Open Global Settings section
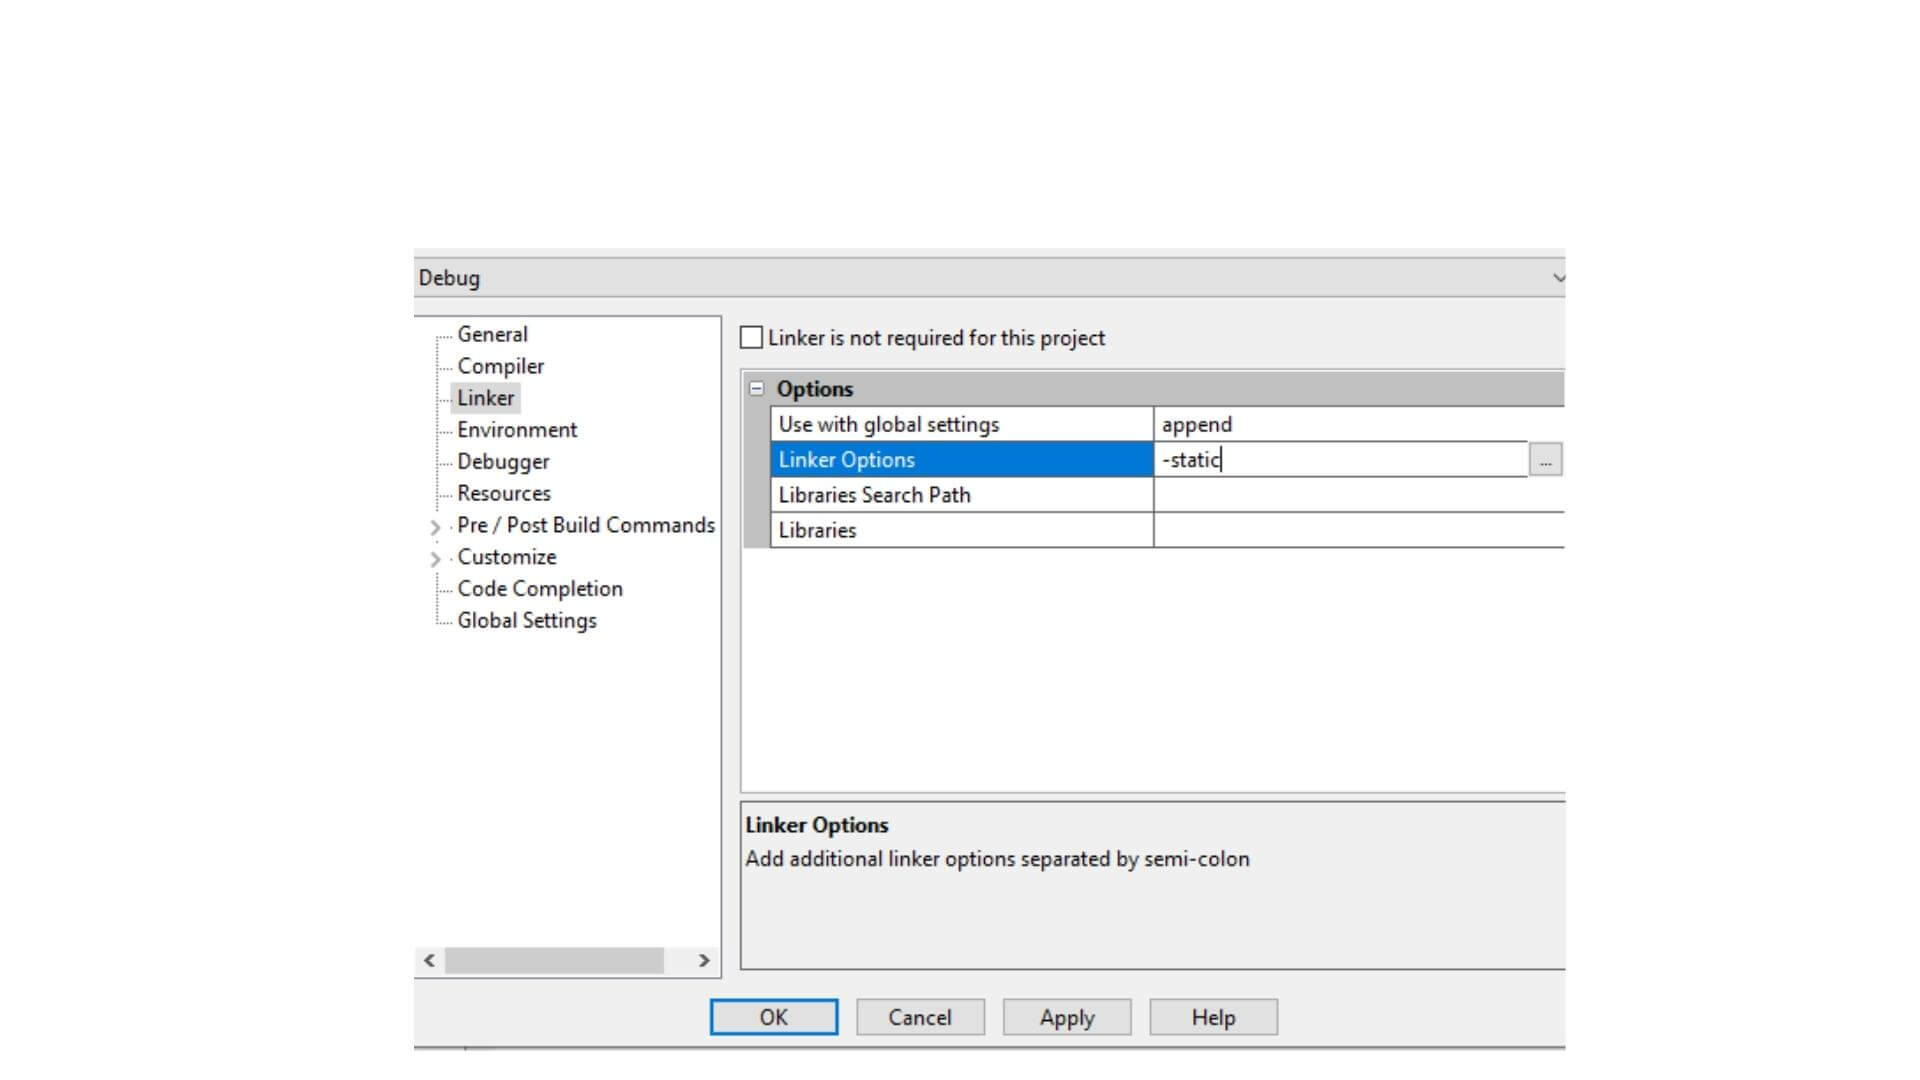 click(x=524, y=620)
